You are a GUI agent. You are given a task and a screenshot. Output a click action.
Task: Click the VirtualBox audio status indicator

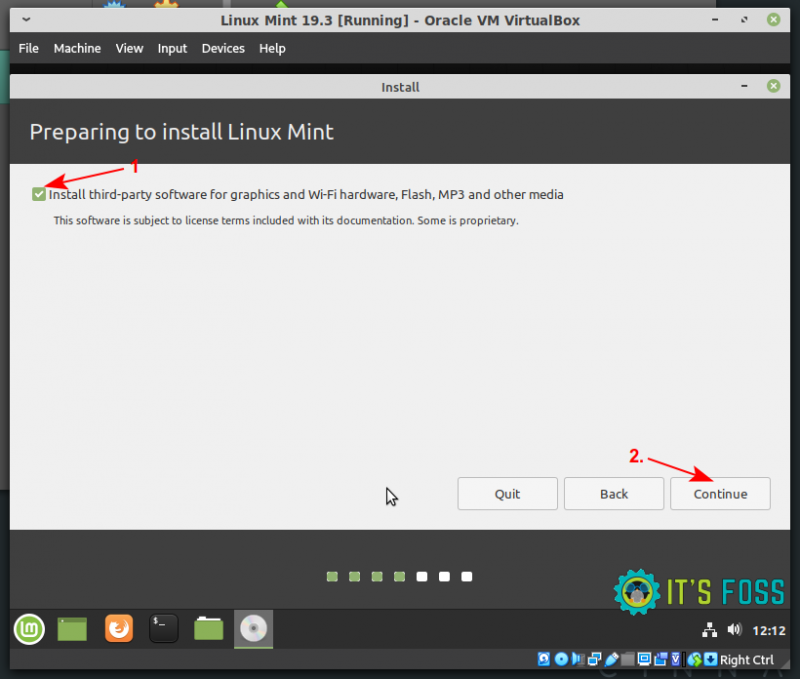click(578, 659)
